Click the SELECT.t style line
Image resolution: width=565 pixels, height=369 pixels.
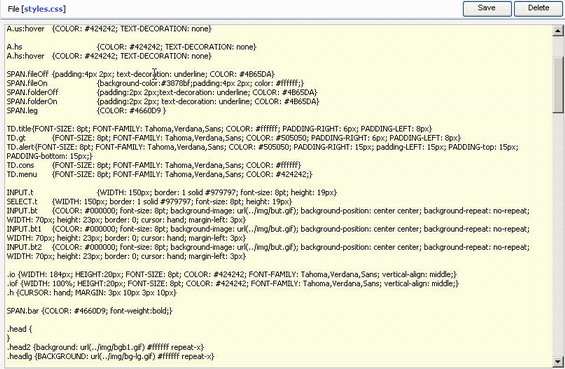(x=149, y=202)
